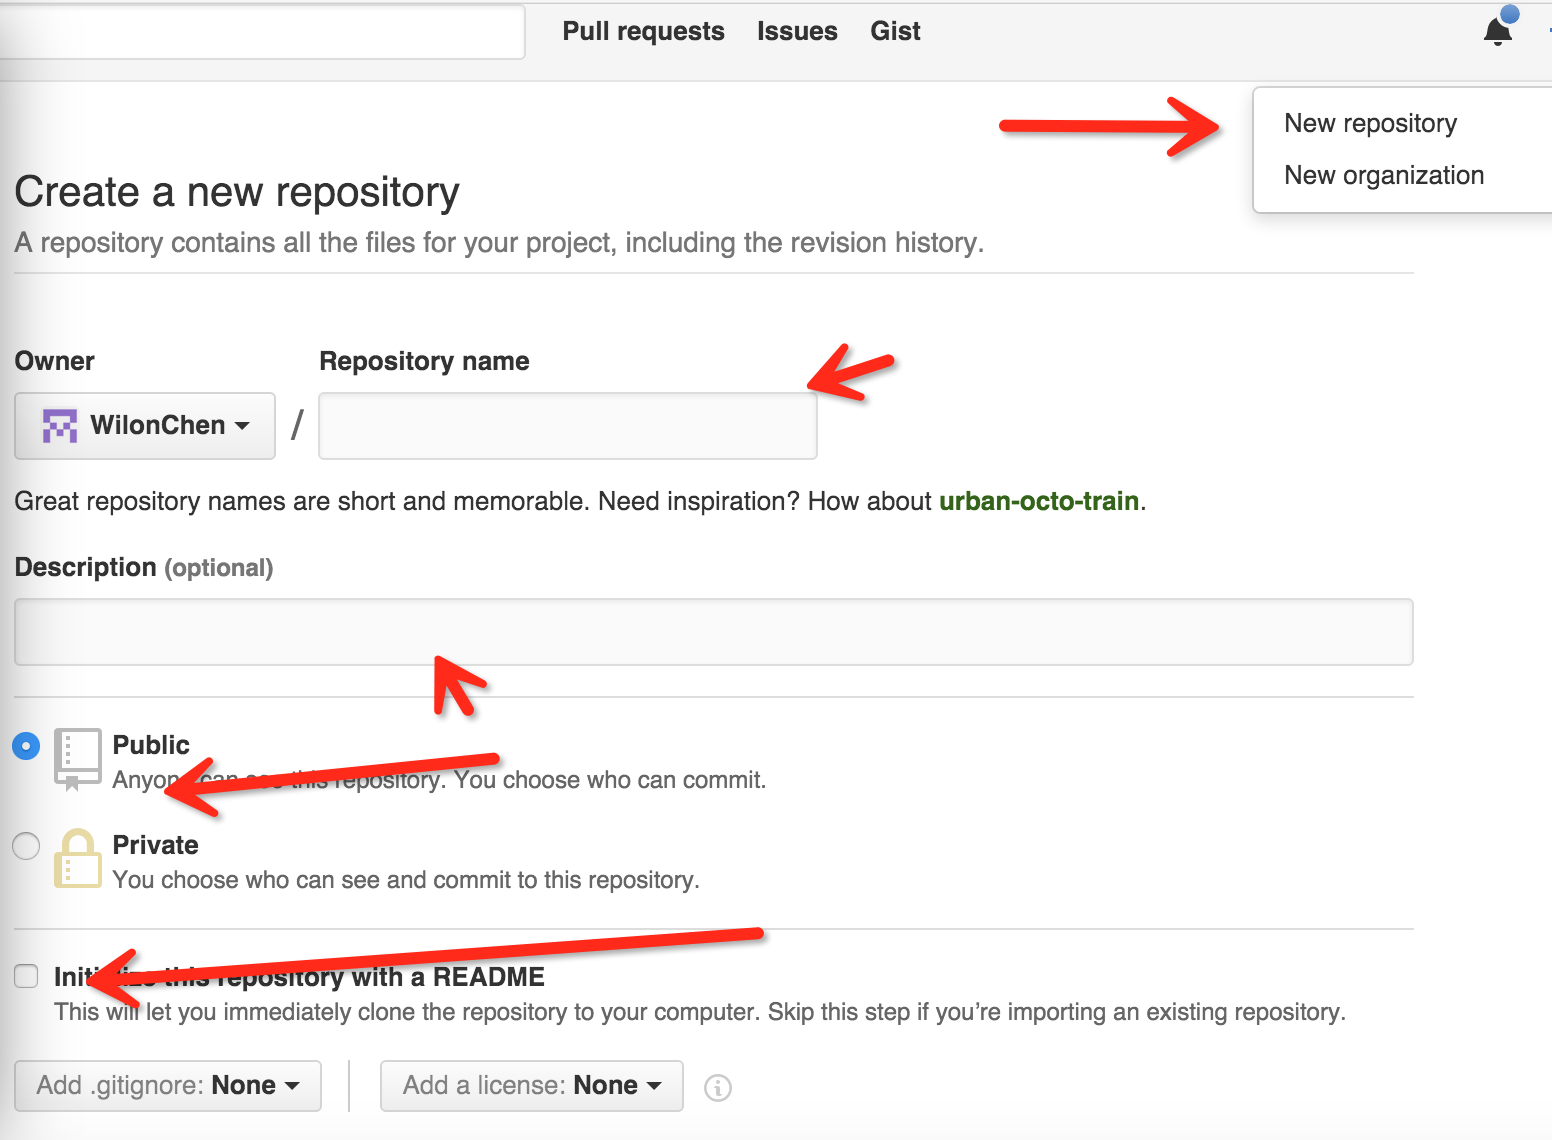
Task: Select the Private radio button
Action: point(26,846)
